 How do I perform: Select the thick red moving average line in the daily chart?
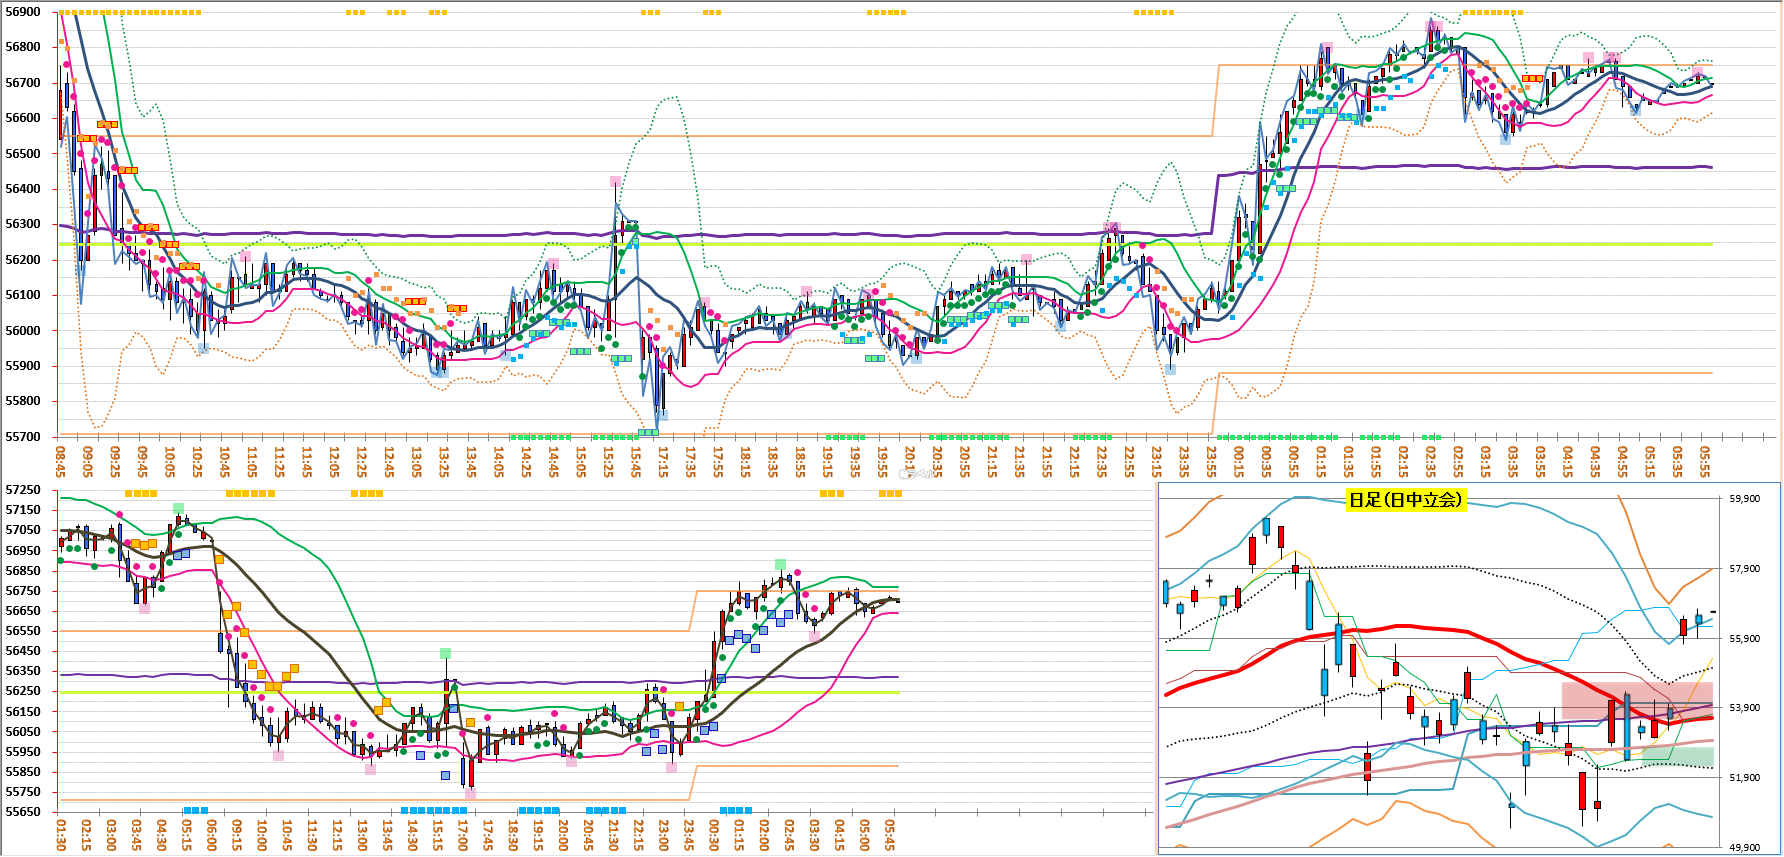1400,627
